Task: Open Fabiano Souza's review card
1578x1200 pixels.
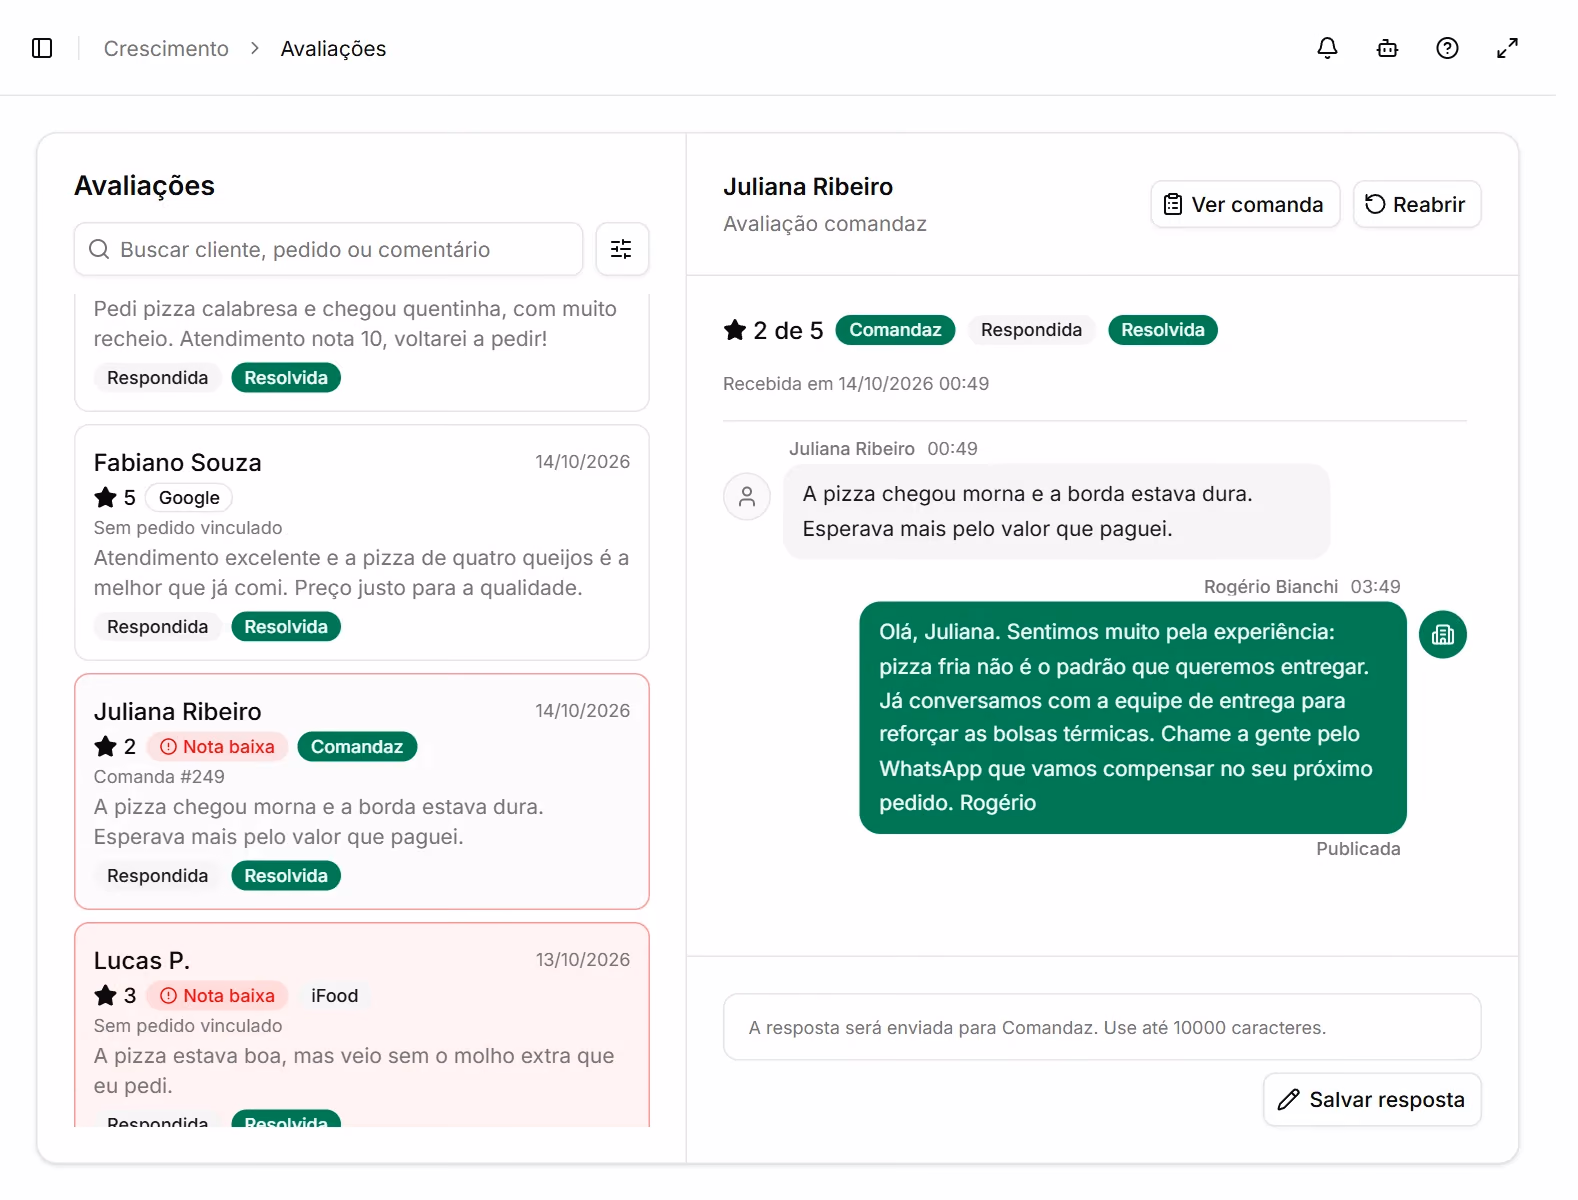Action: point(362,543)
